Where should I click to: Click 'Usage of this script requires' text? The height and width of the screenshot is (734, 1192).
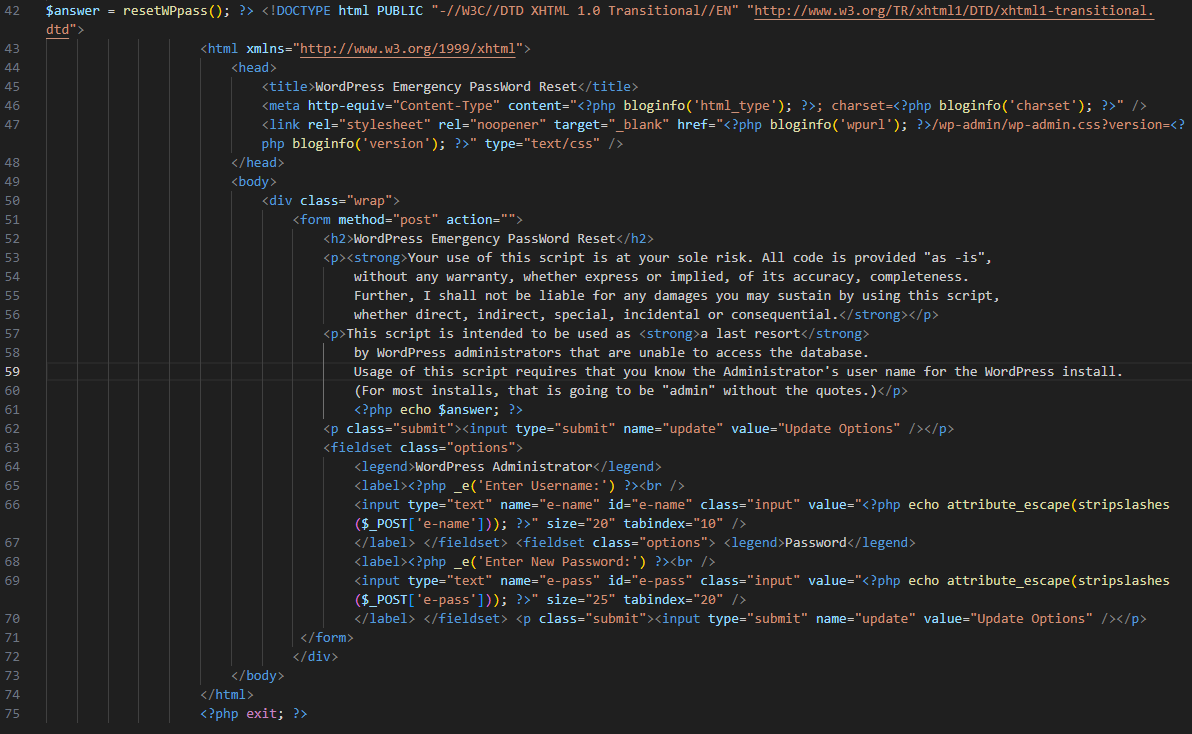pyautogui.click(x=465, y=372)
